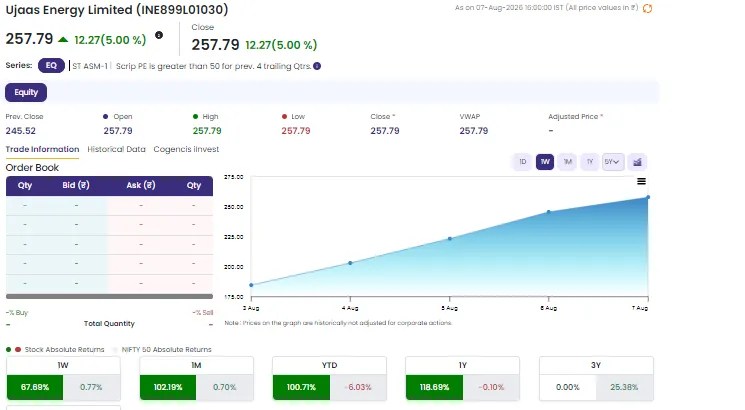
Task: Select the 1Y chart range
Action: coord(590,162)
